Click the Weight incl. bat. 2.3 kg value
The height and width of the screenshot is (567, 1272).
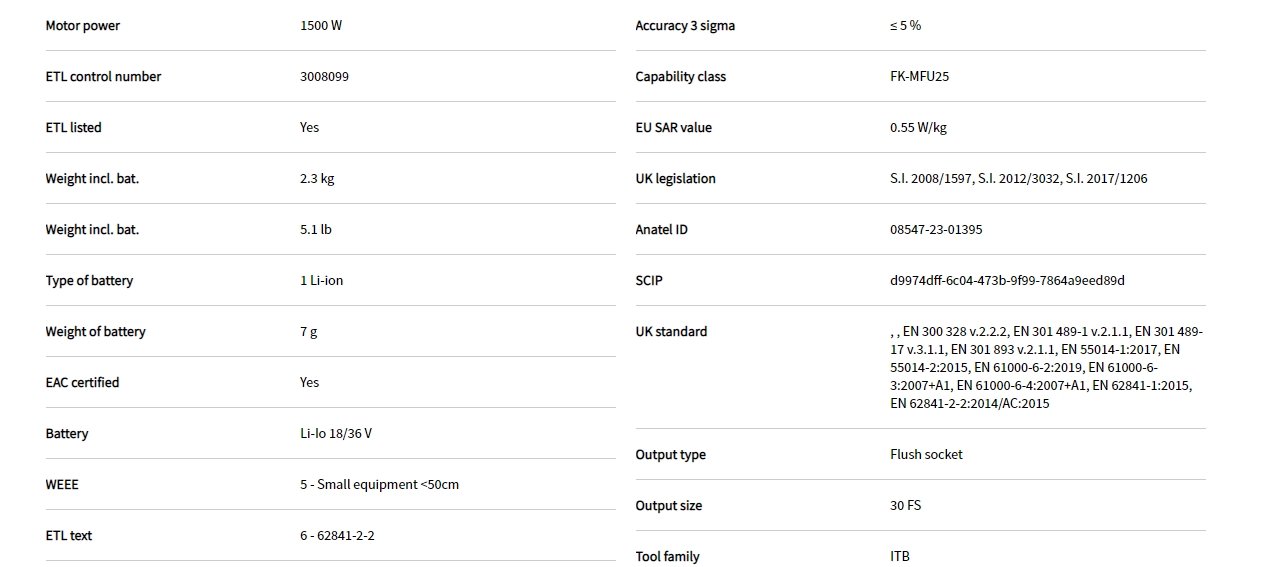tap(317, 179)
